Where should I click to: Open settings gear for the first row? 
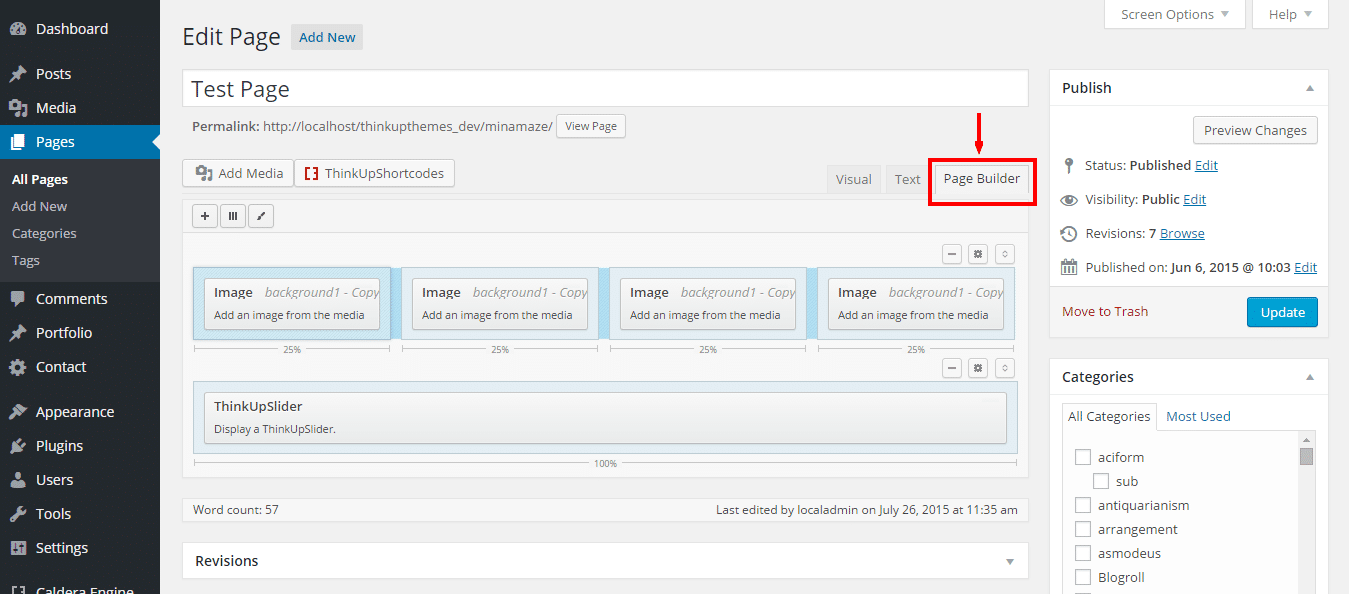point(978,254)
